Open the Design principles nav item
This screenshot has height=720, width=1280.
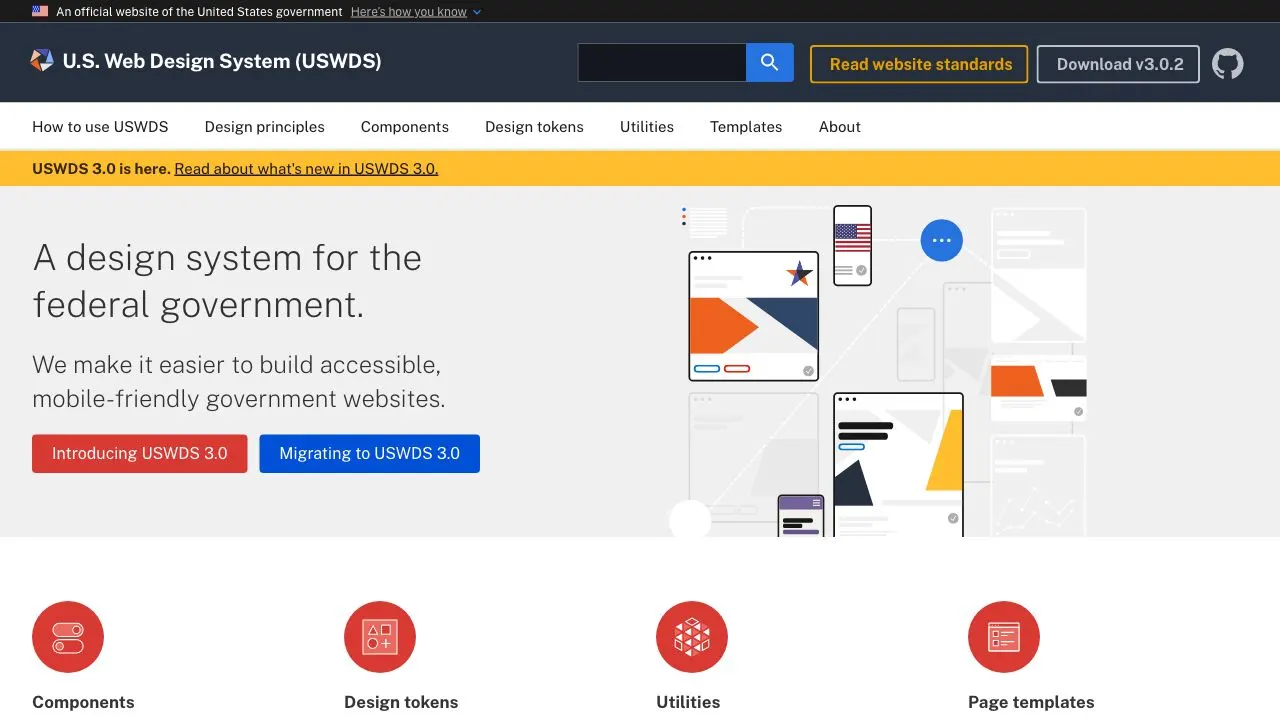(x=265, y=127)
